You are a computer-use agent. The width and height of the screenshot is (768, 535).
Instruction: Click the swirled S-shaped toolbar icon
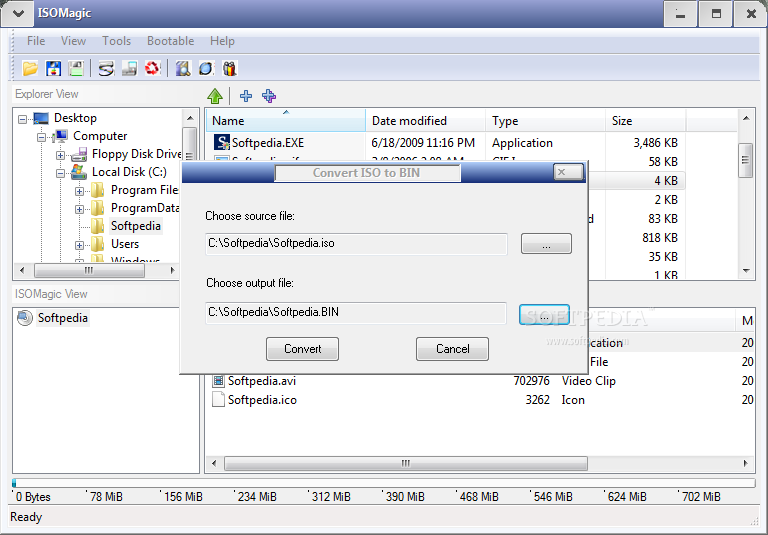click(106, 68)
